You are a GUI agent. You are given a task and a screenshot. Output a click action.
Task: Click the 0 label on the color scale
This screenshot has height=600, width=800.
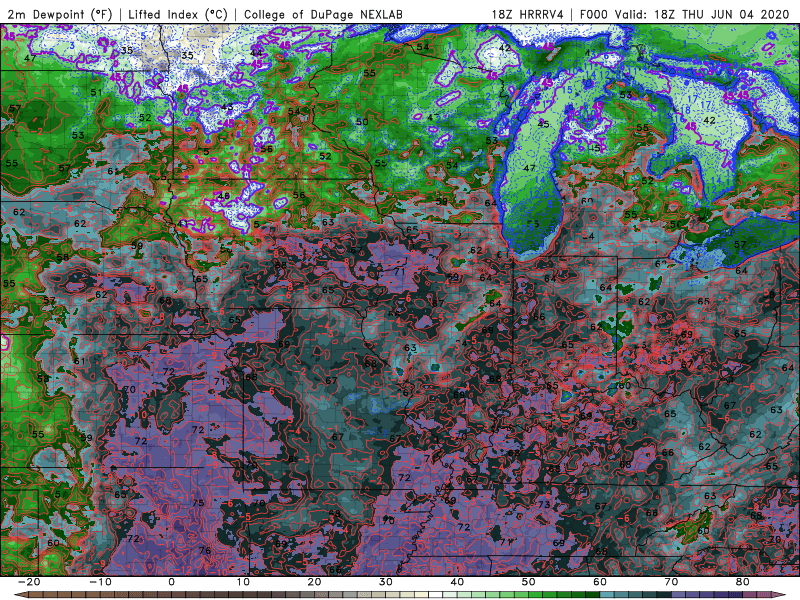pyautogui.click(x=171, y=582)
